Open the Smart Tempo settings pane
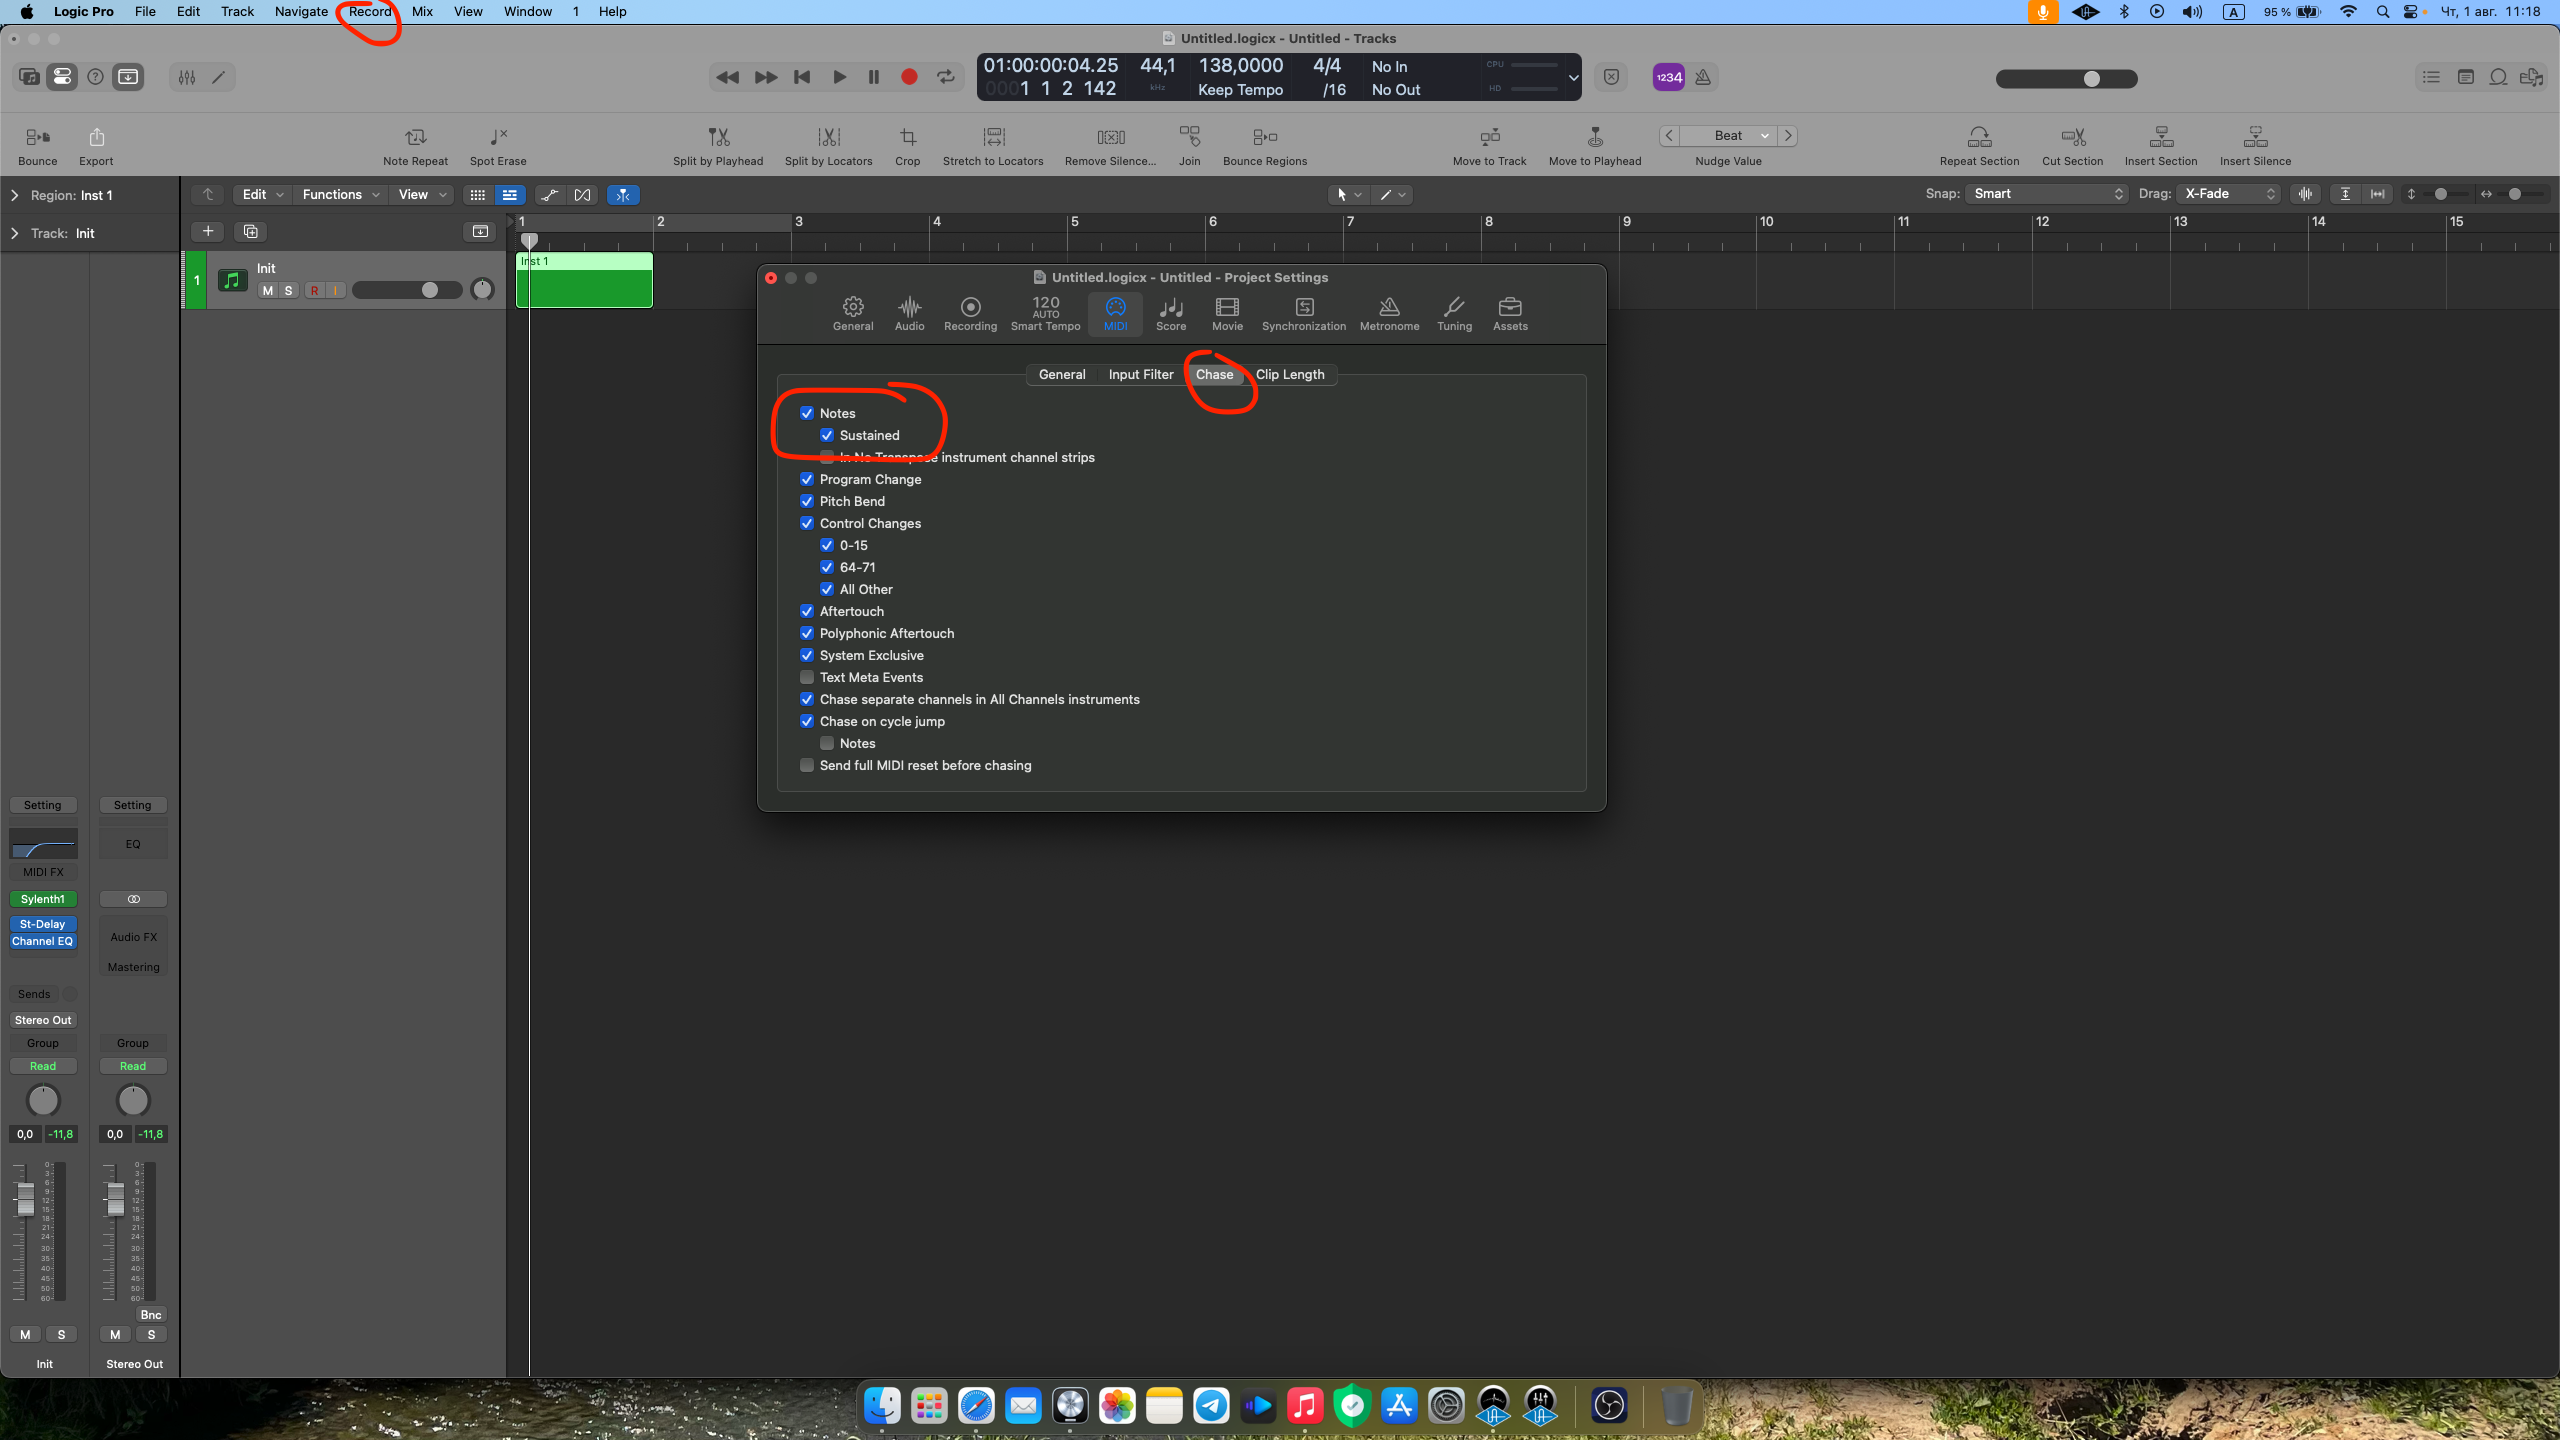 tap(1045, 313)
